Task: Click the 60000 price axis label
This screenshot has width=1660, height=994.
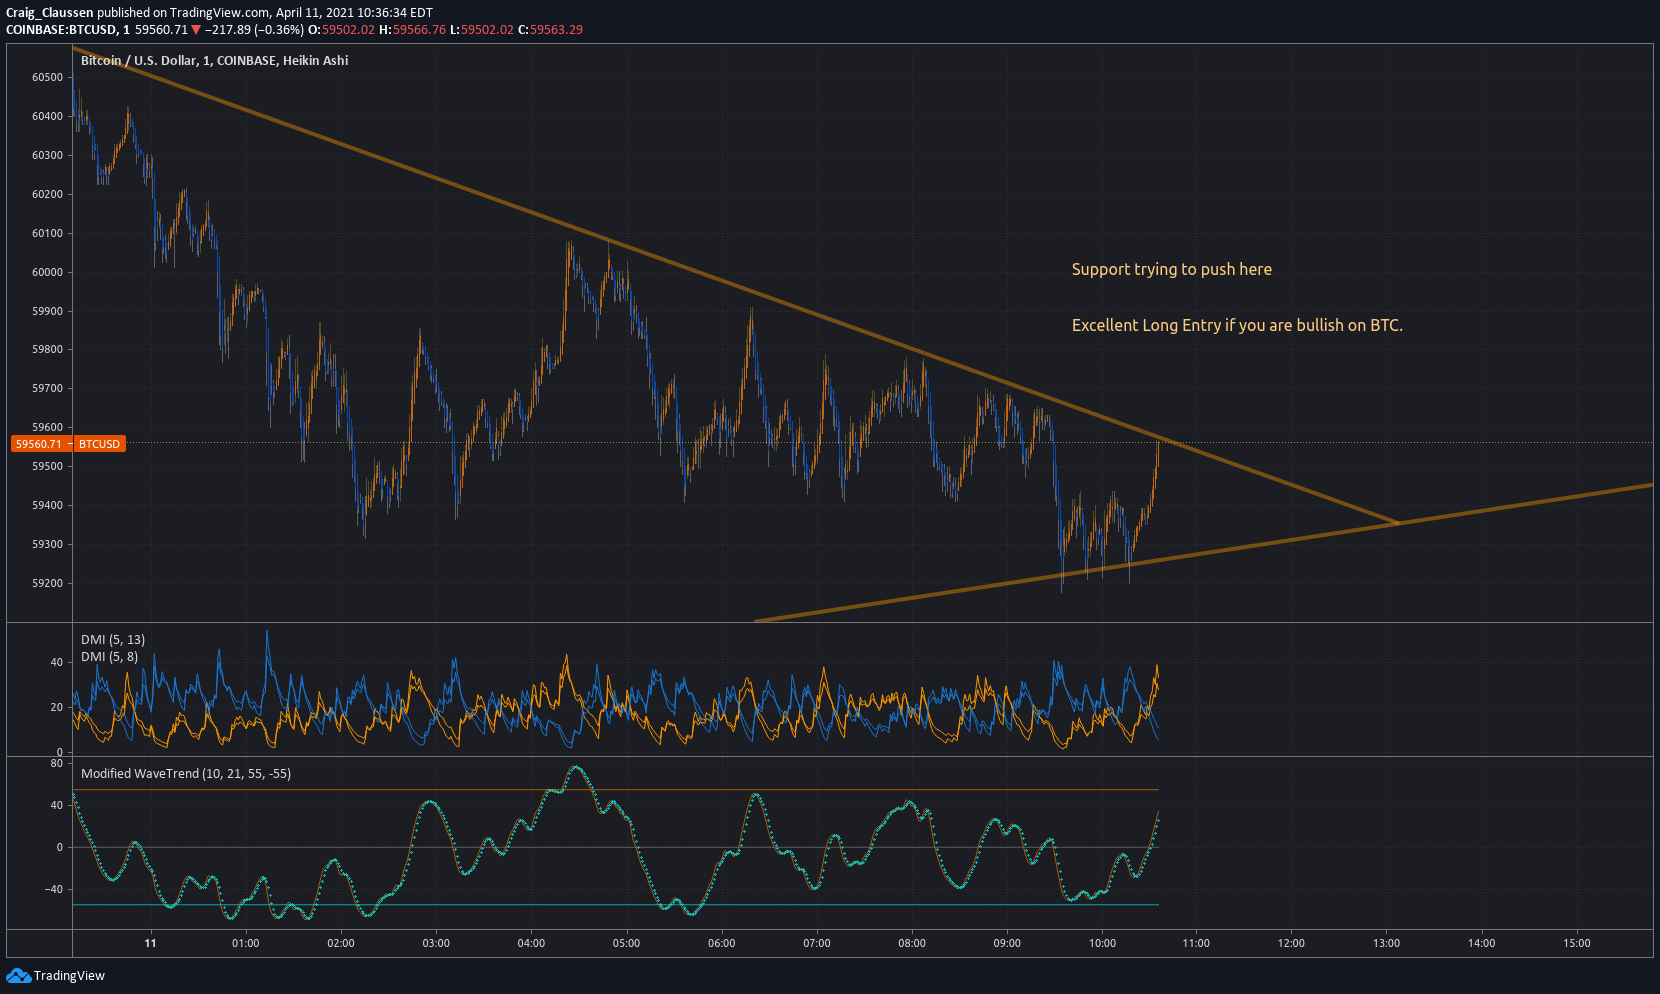Action: pyautogui.click(x=47, y=272)
